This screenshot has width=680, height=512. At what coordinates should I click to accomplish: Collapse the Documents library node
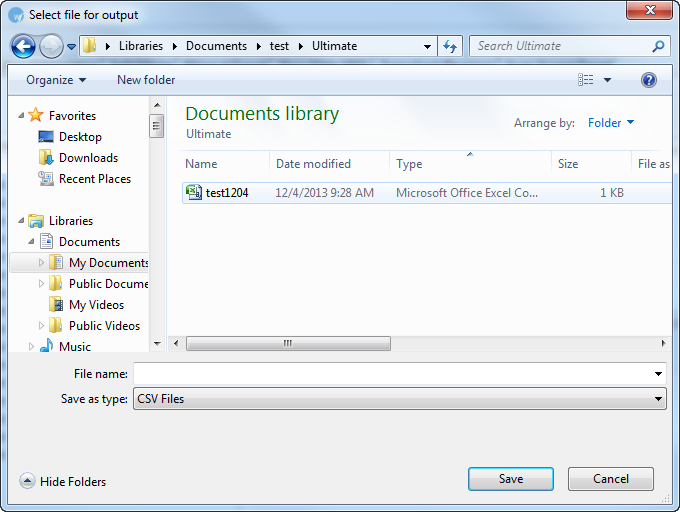pos(31,242)
